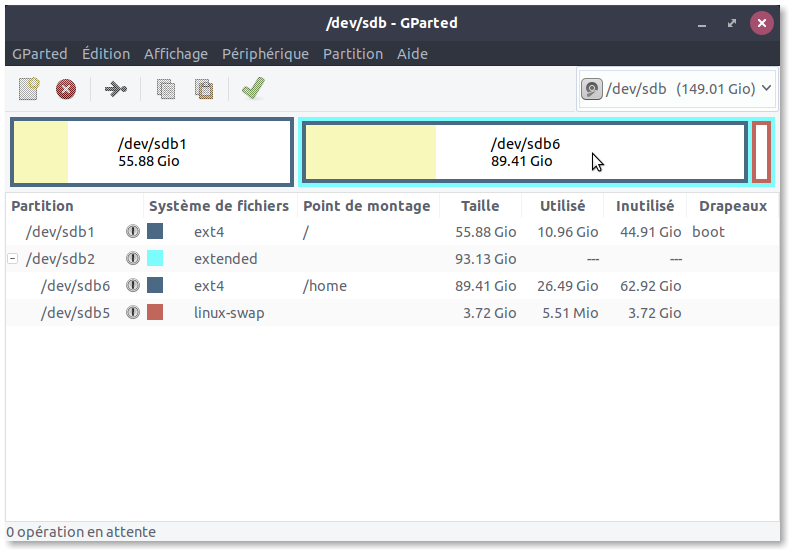Open the Affichage menu
This screenshot has height=550, width=789.
tap(175, 54)
